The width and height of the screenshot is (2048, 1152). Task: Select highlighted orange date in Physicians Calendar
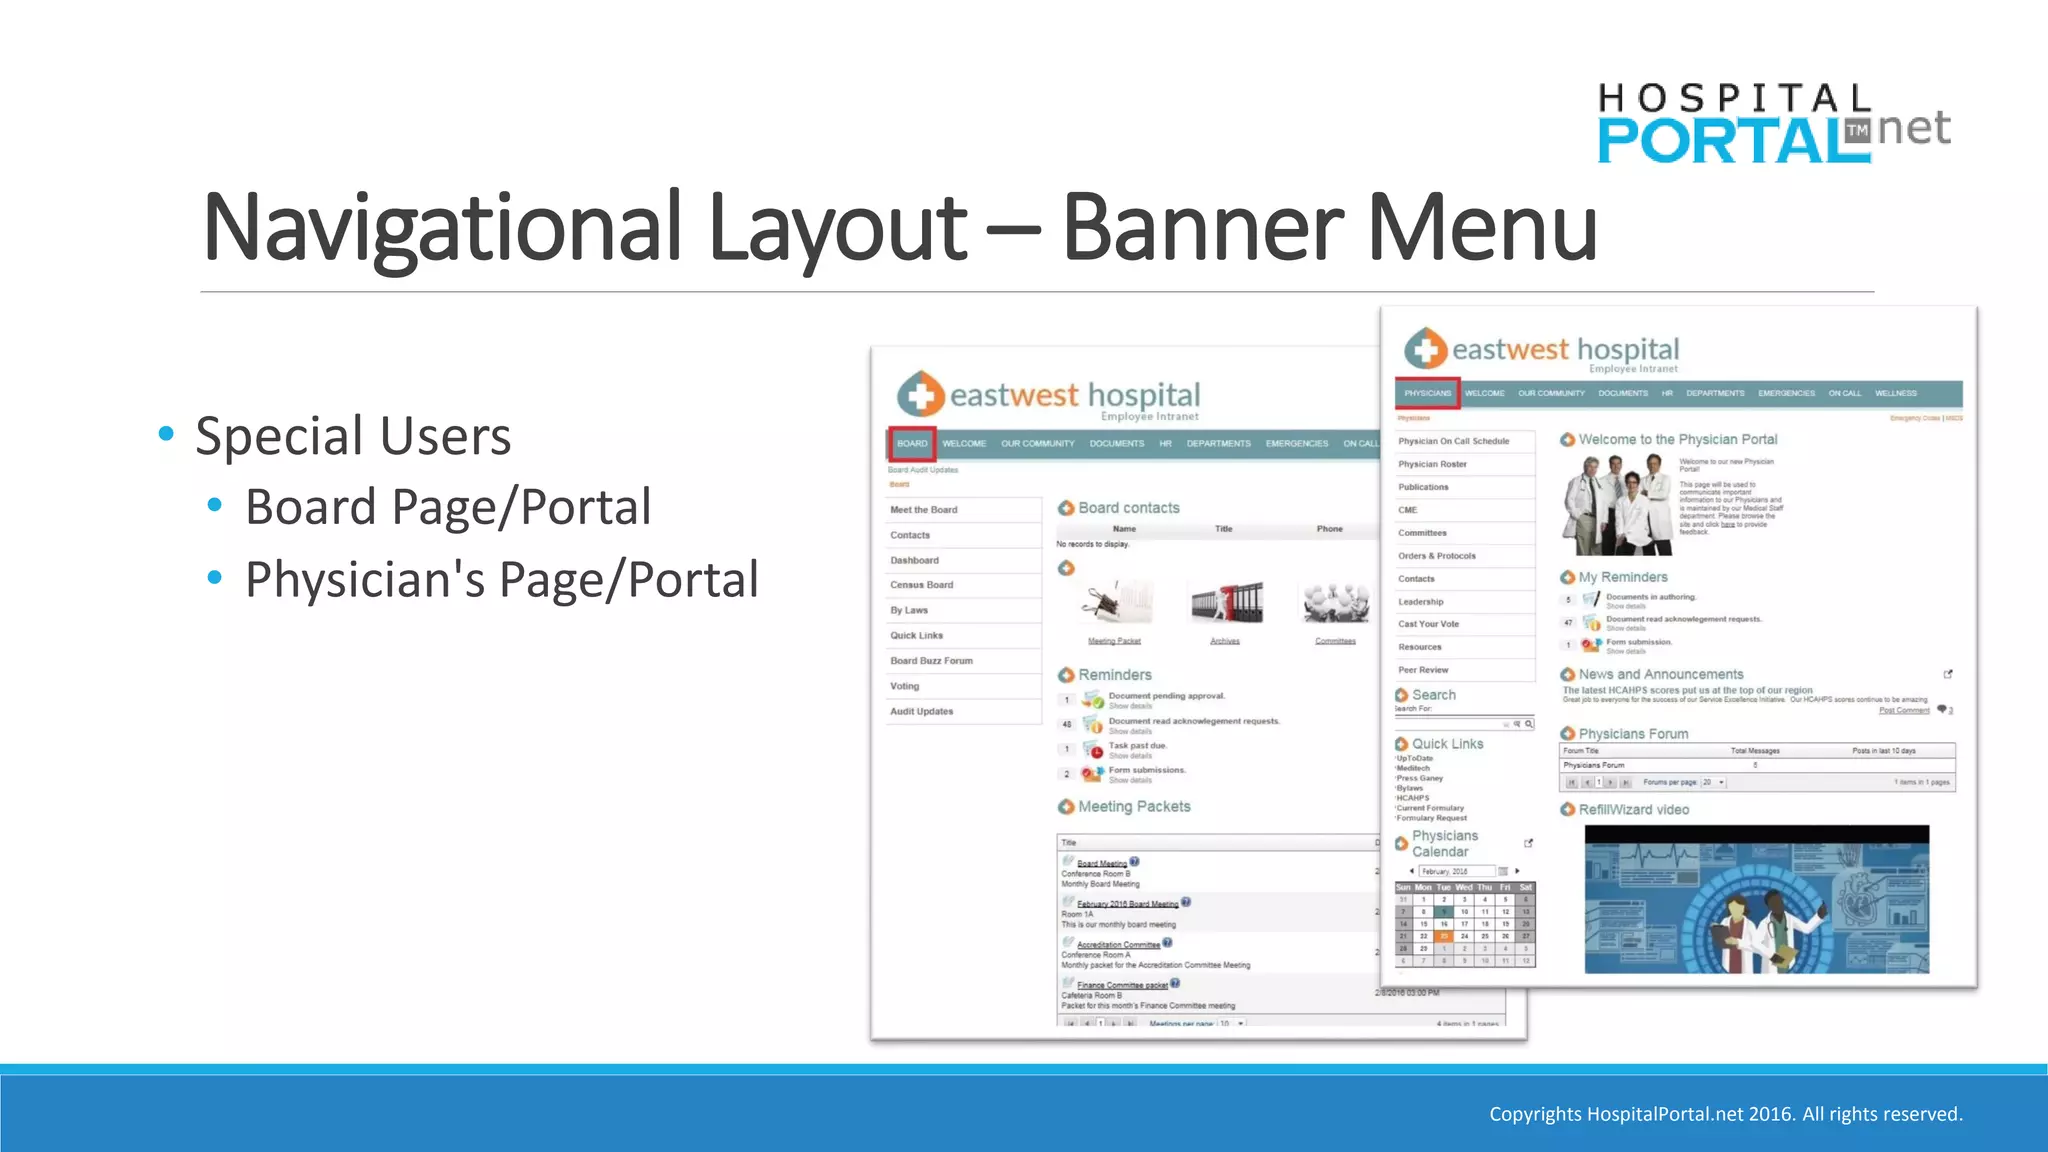tap(1444, 937)
